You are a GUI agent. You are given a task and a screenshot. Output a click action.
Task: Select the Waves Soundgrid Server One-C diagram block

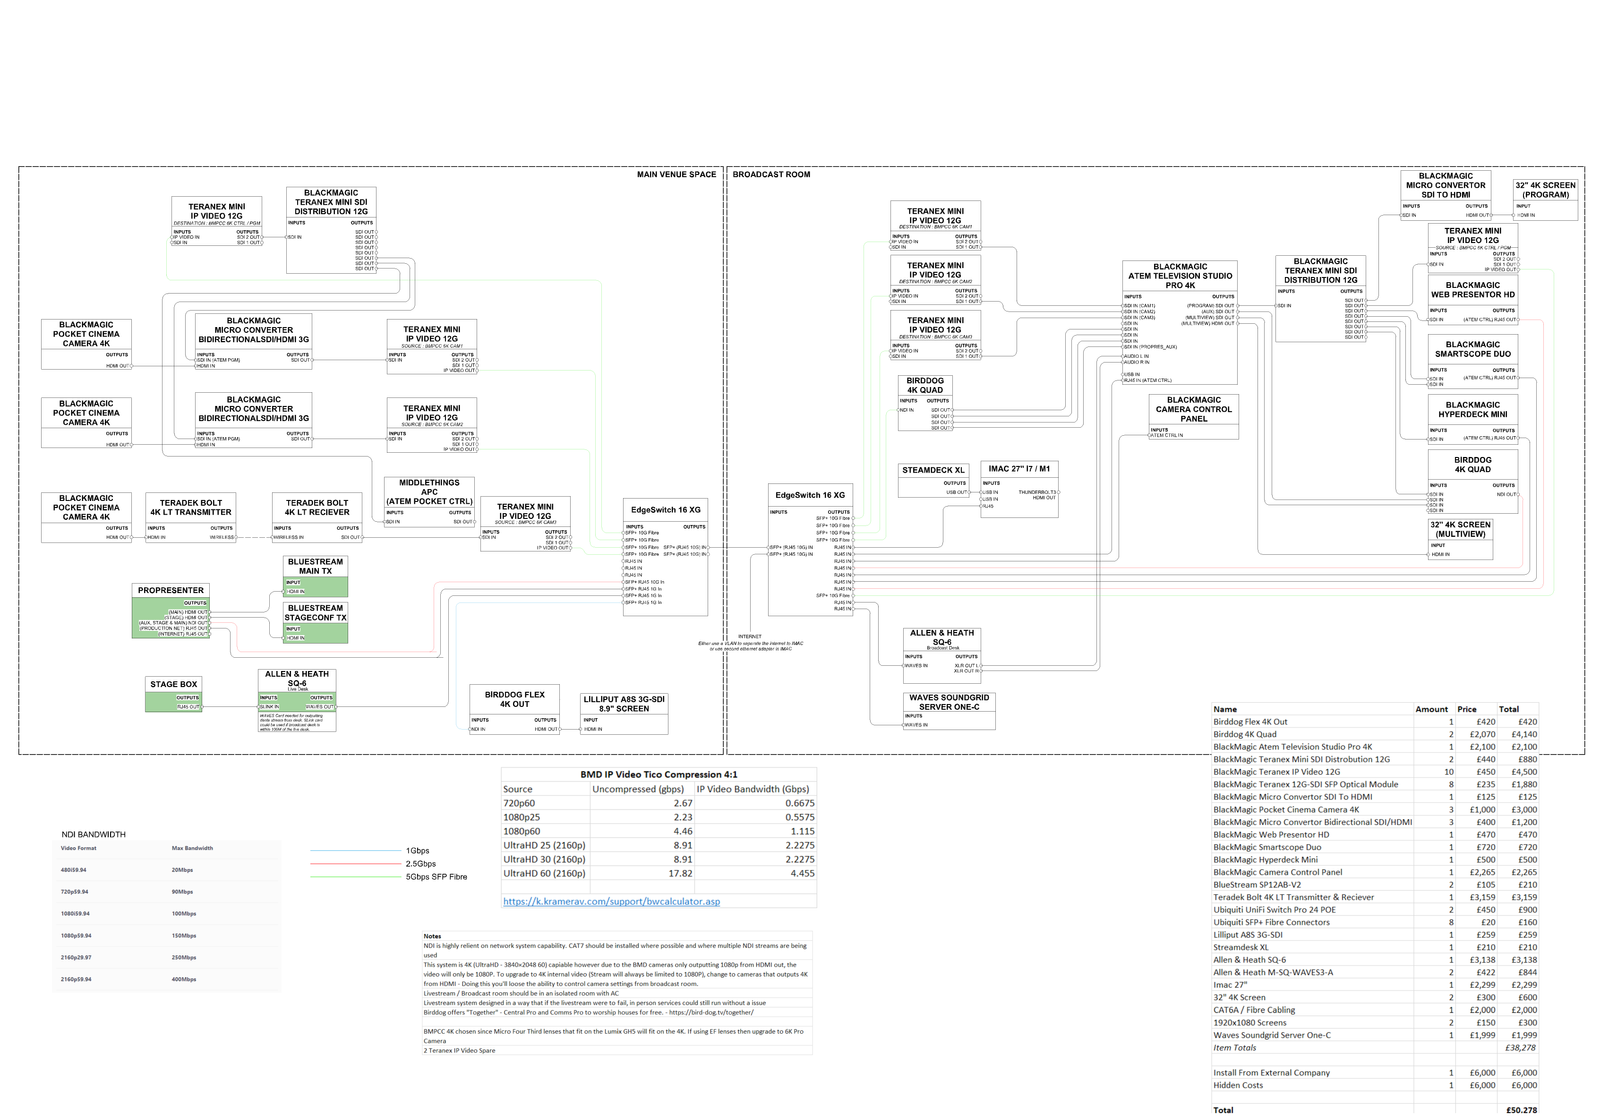(948, 711)
